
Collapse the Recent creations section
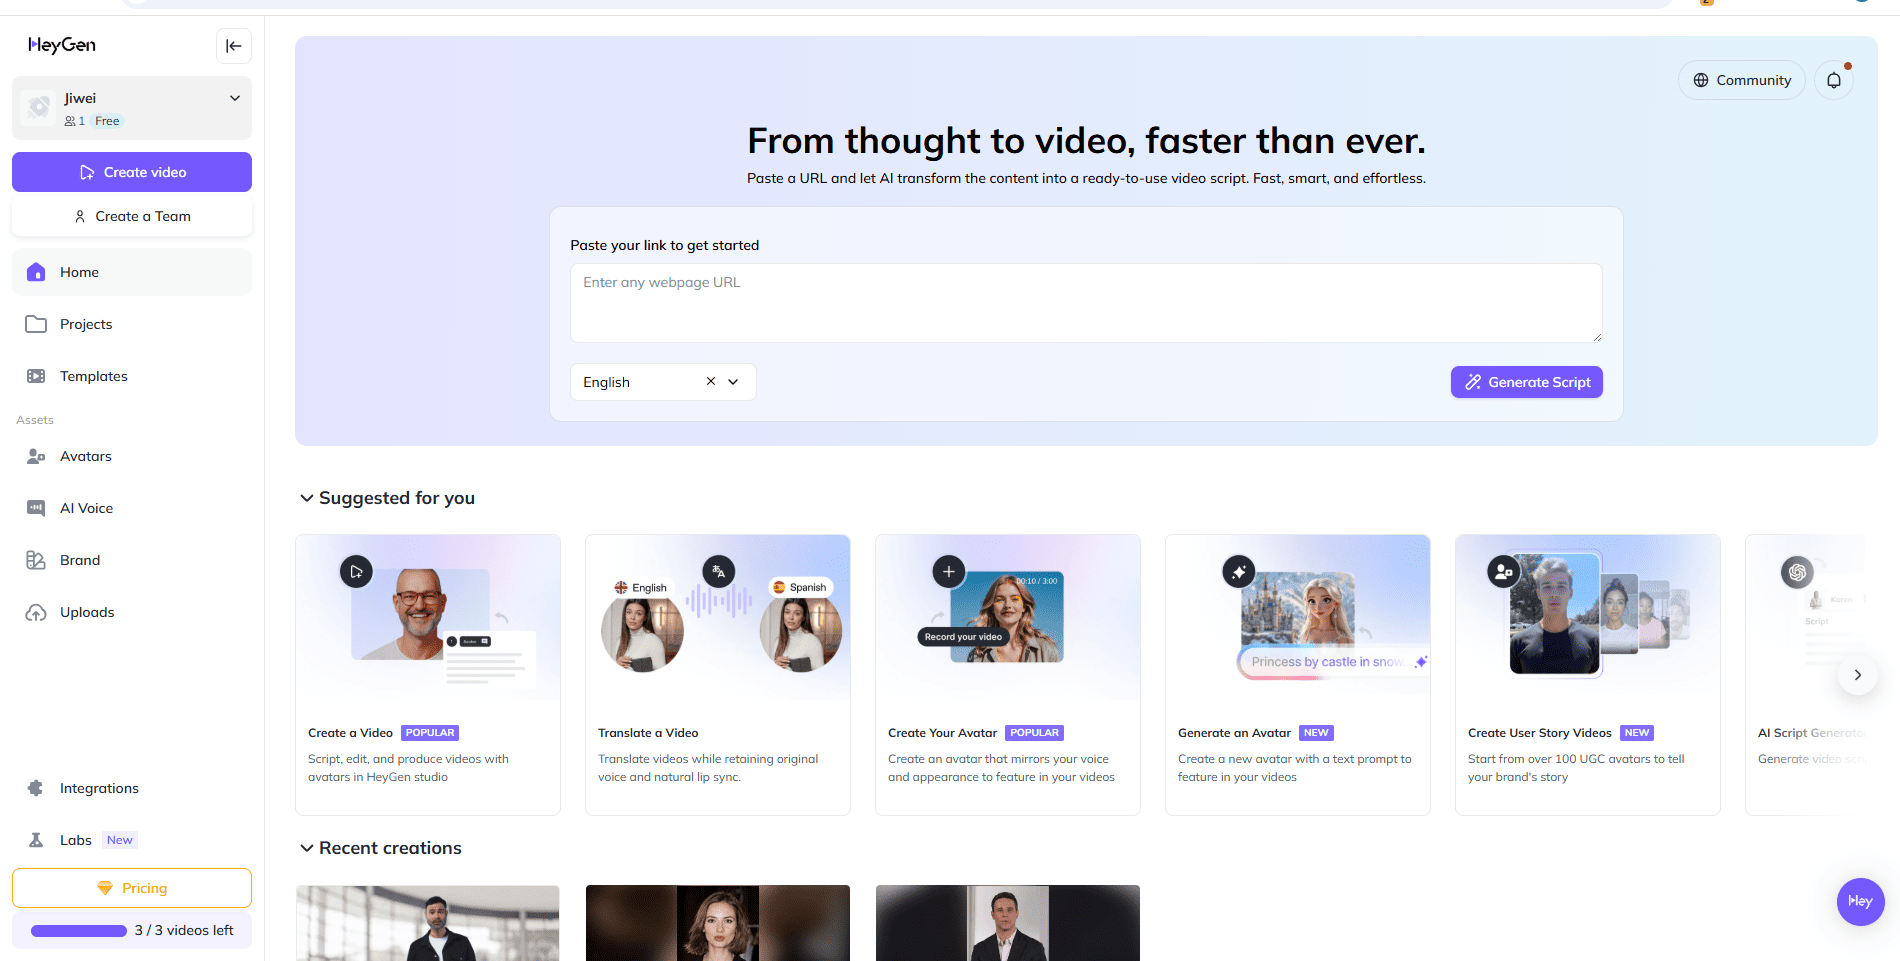(307, 848)
